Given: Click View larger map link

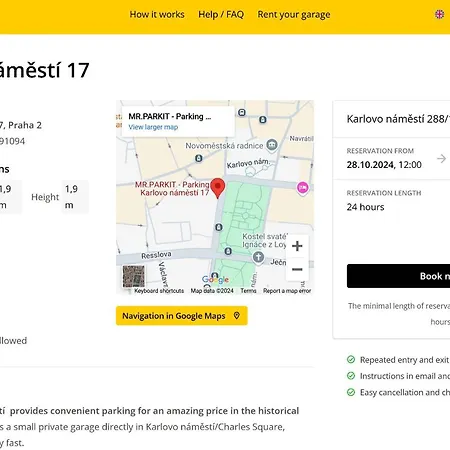Looking at the screenshot, I should tap(153, 127).
